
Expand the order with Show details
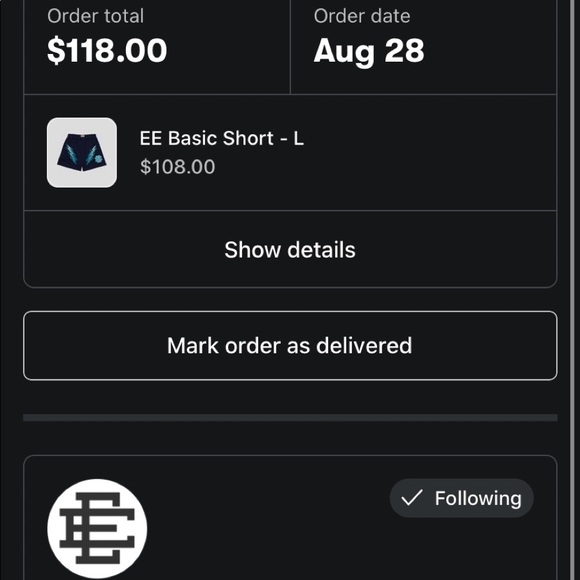coord(290,250)
